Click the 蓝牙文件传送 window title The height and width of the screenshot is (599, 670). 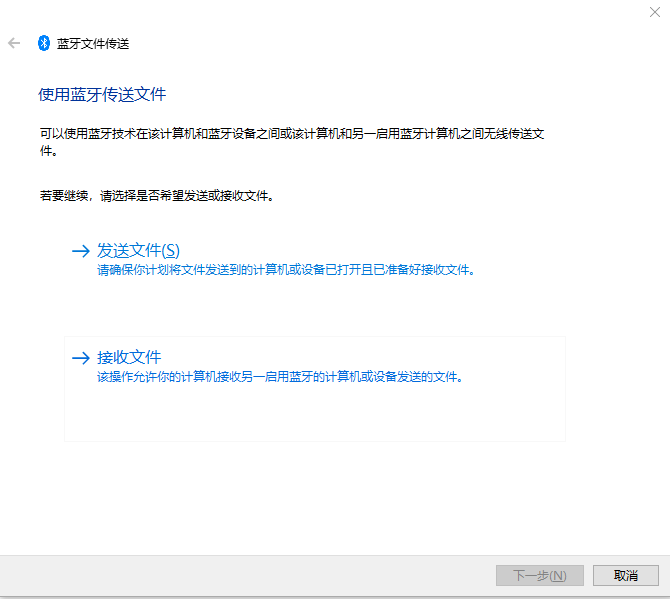(93, 44)
